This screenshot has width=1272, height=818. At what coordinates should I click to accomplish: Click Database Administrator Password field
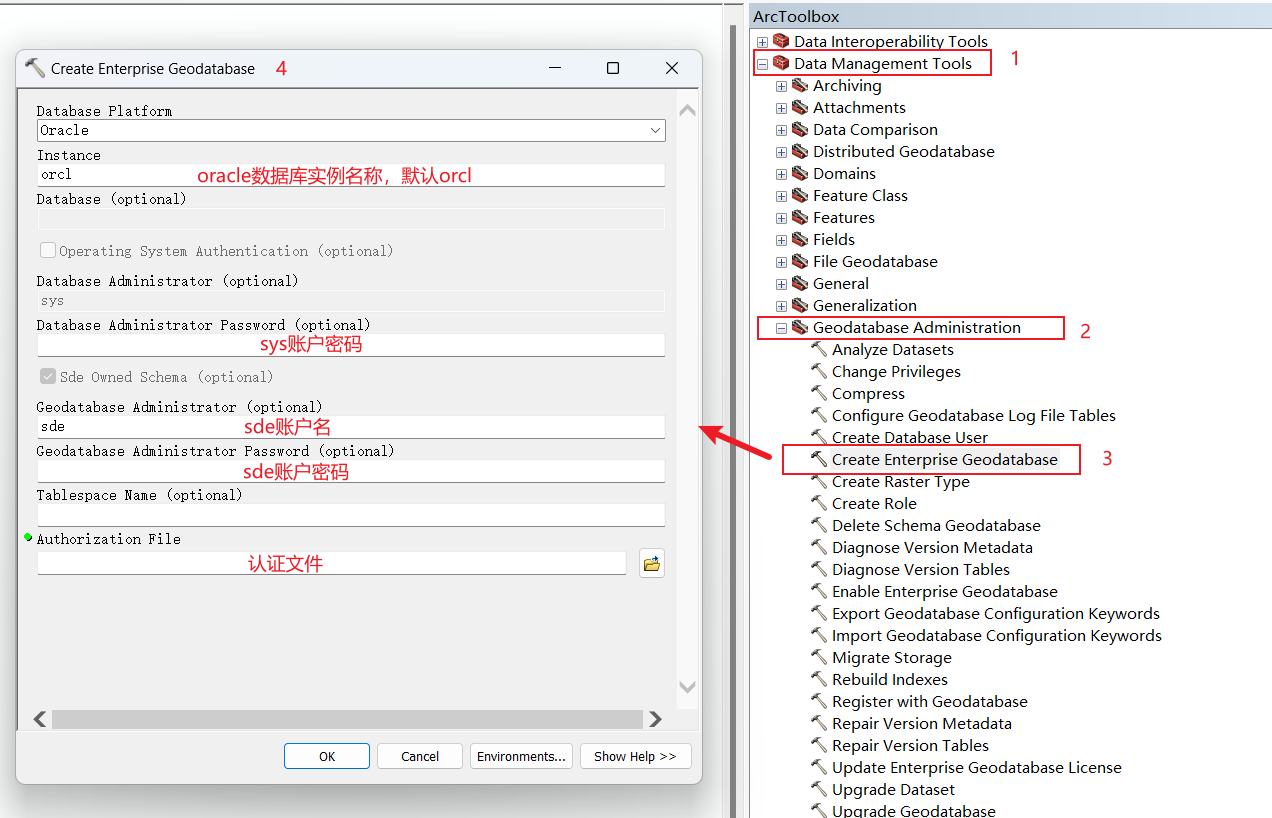351,345
